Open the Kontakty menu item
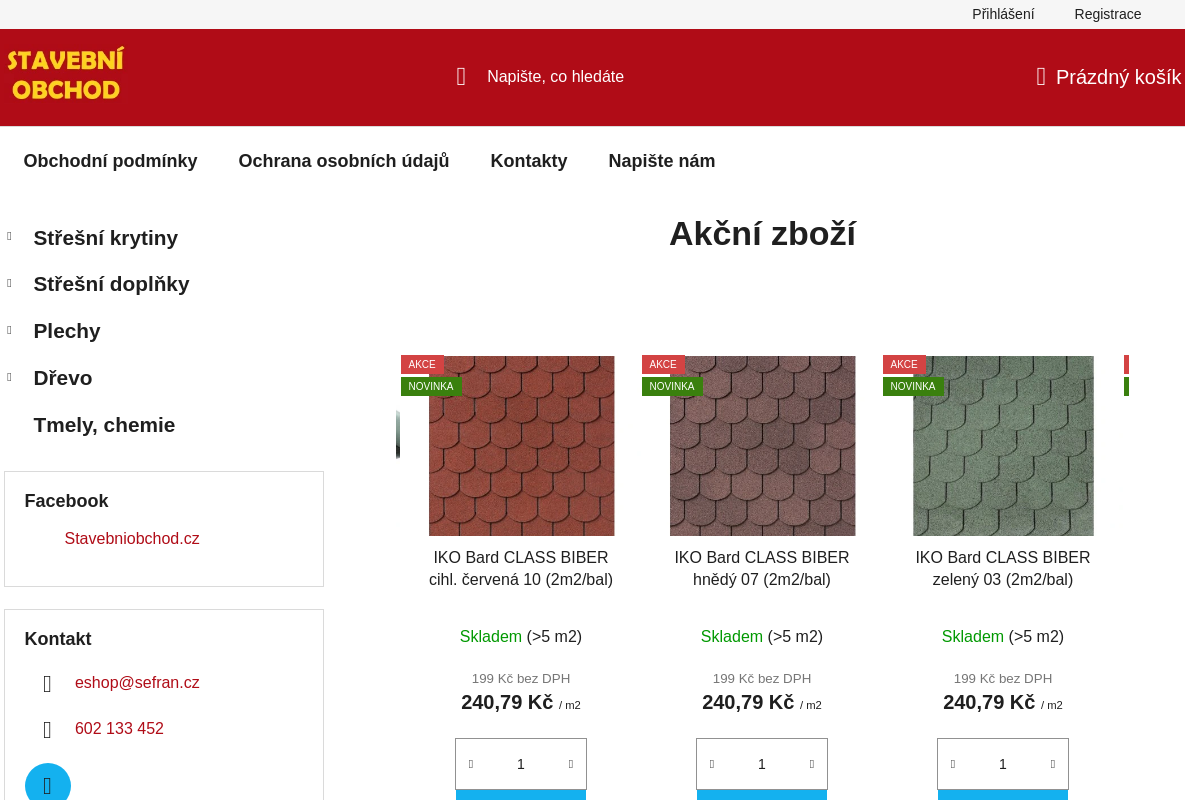 tap(529, 160)
